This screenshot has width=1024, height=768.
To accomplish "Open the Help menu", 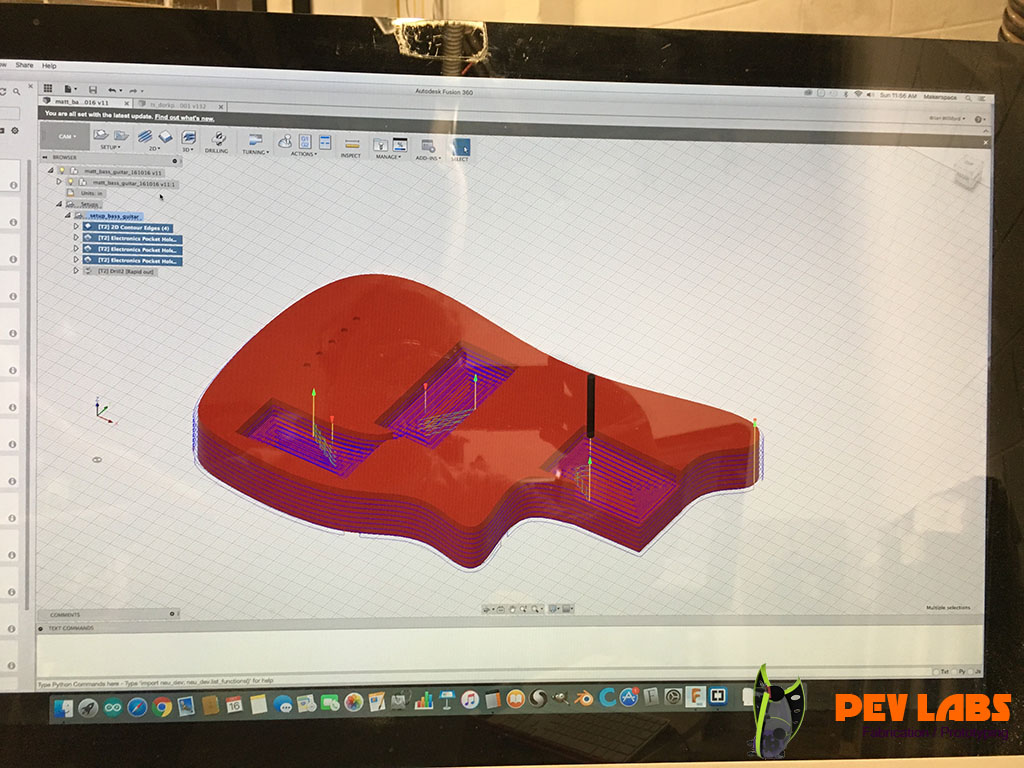I will pyautogui.click(x=50, y=65).
